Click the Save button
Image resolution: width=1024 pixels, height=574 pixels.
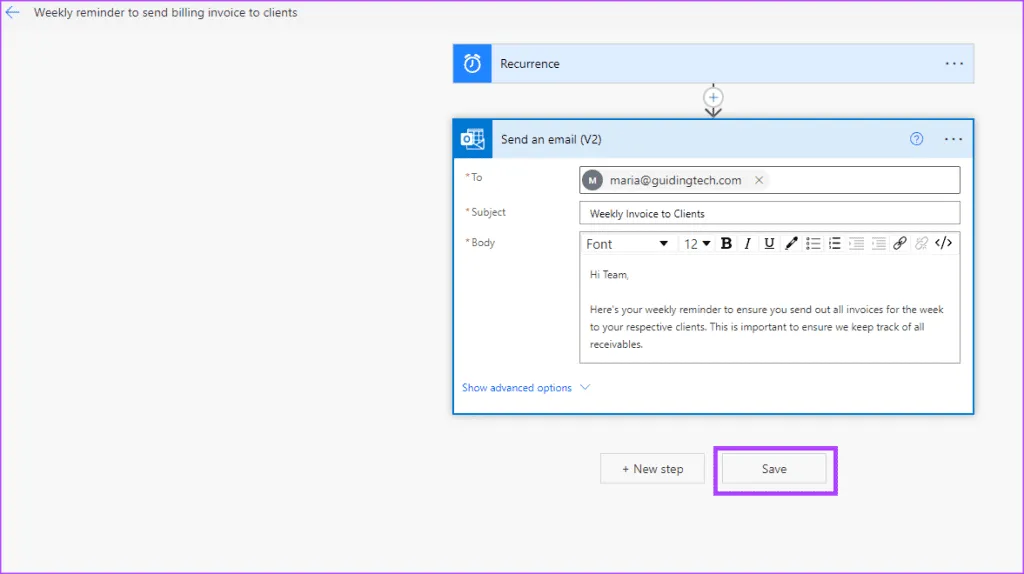(x=774, y=469)
